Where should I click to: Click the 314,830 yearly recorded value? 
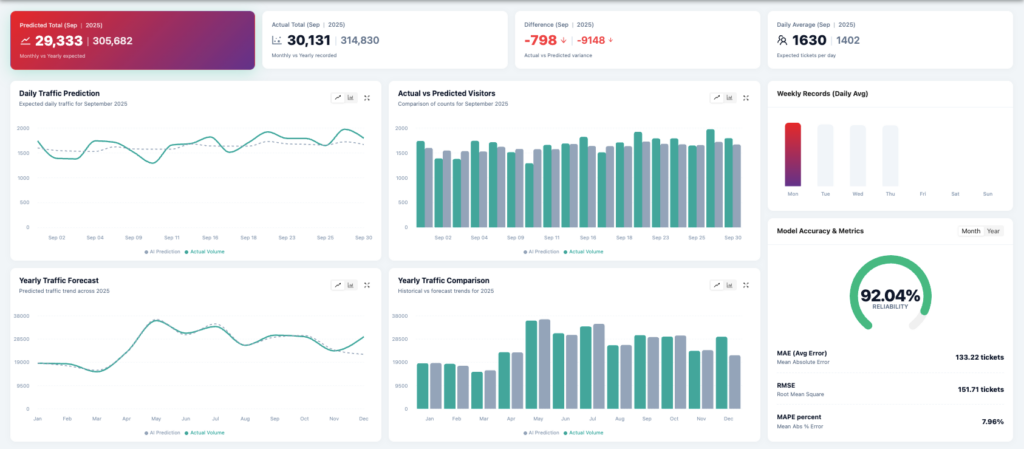(x=360, y=40)
